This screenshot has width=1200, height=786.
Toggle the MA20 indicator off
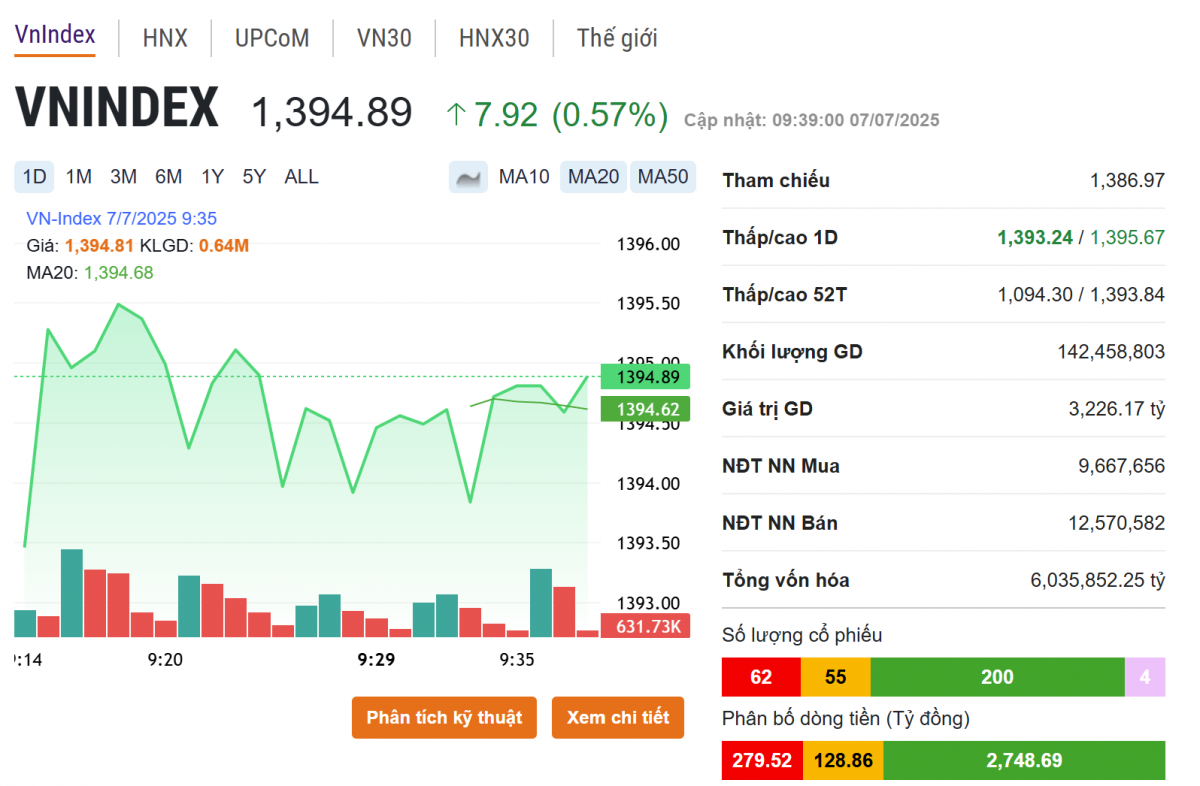click(x=594, y=177)
